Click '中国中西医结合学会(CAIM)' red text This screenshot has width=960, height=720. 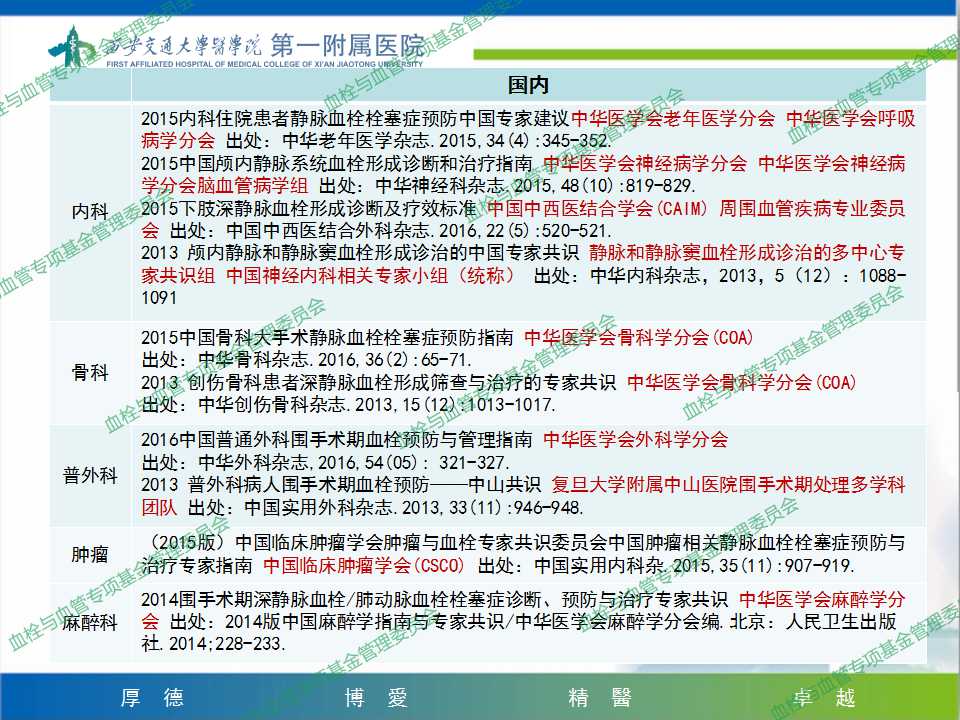click(x=598, y=209)
